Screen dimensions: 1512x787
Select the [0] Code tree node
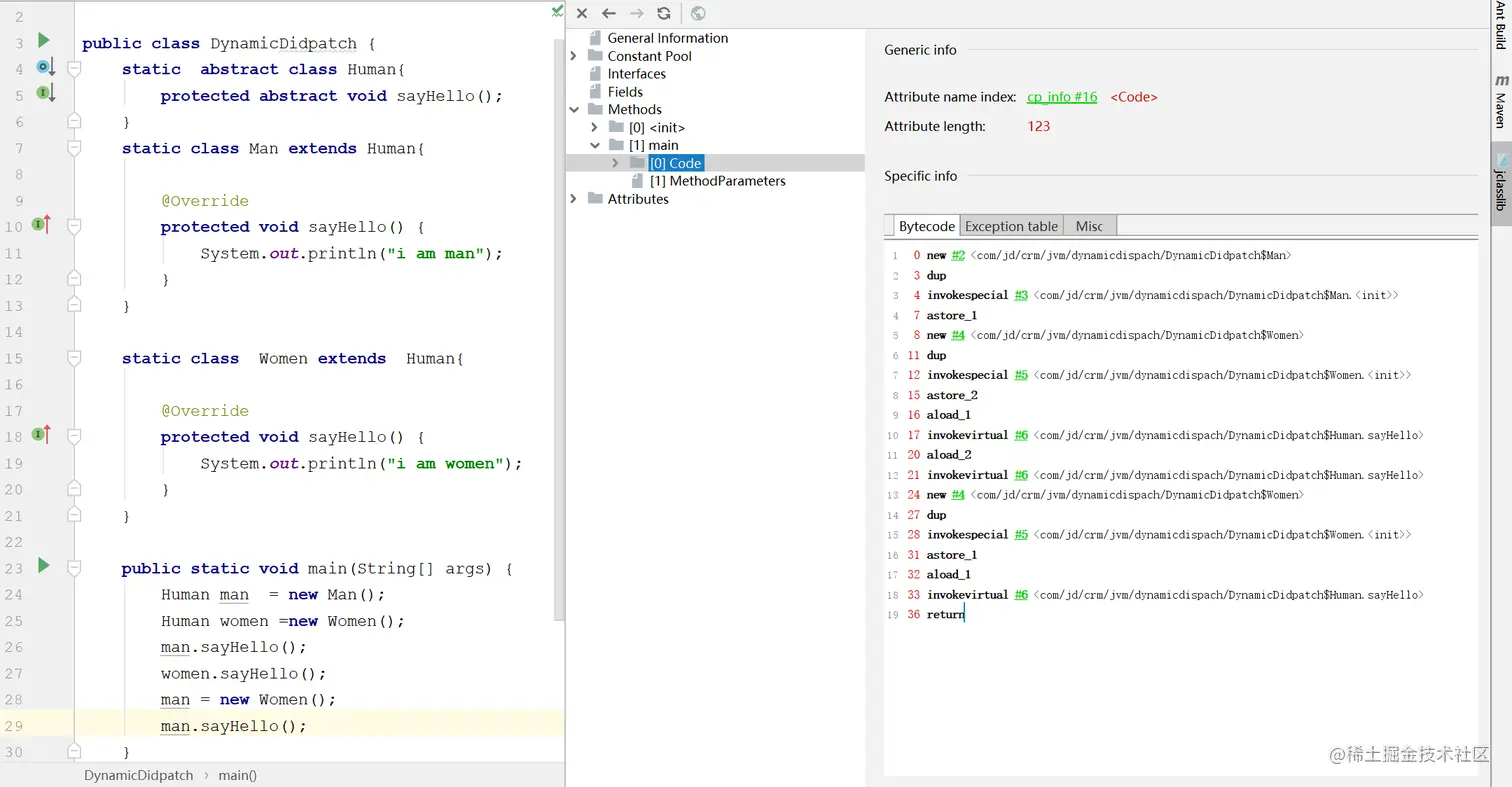pyautogui.click(x=675, y=163)
